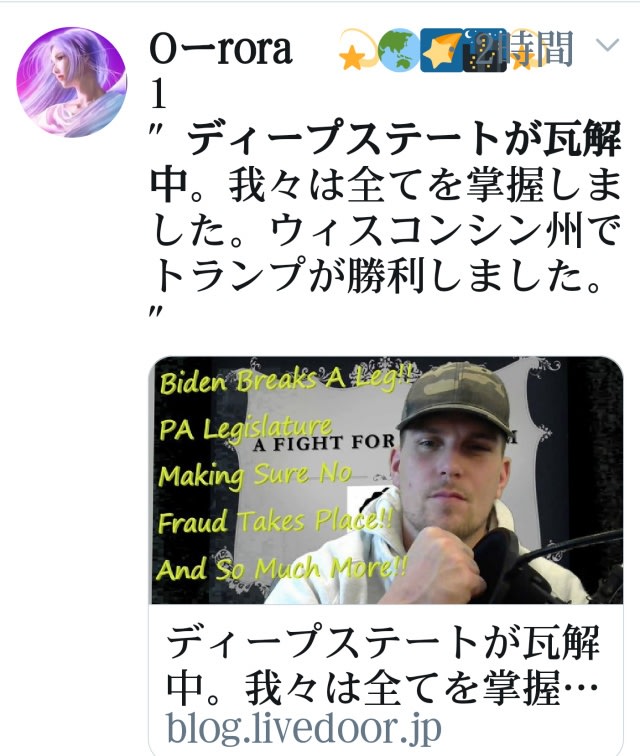Click the Fraud Takes Place caption
The height and width of the screenshot is (756, 640).
coord(276,521)
